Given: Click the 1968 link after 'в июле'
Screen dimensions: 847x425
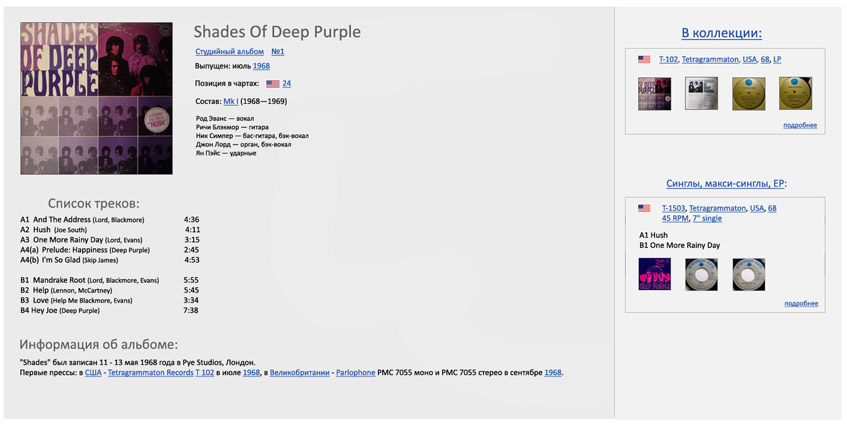Looking at the screenshot, I should click(x=251, y=373).
